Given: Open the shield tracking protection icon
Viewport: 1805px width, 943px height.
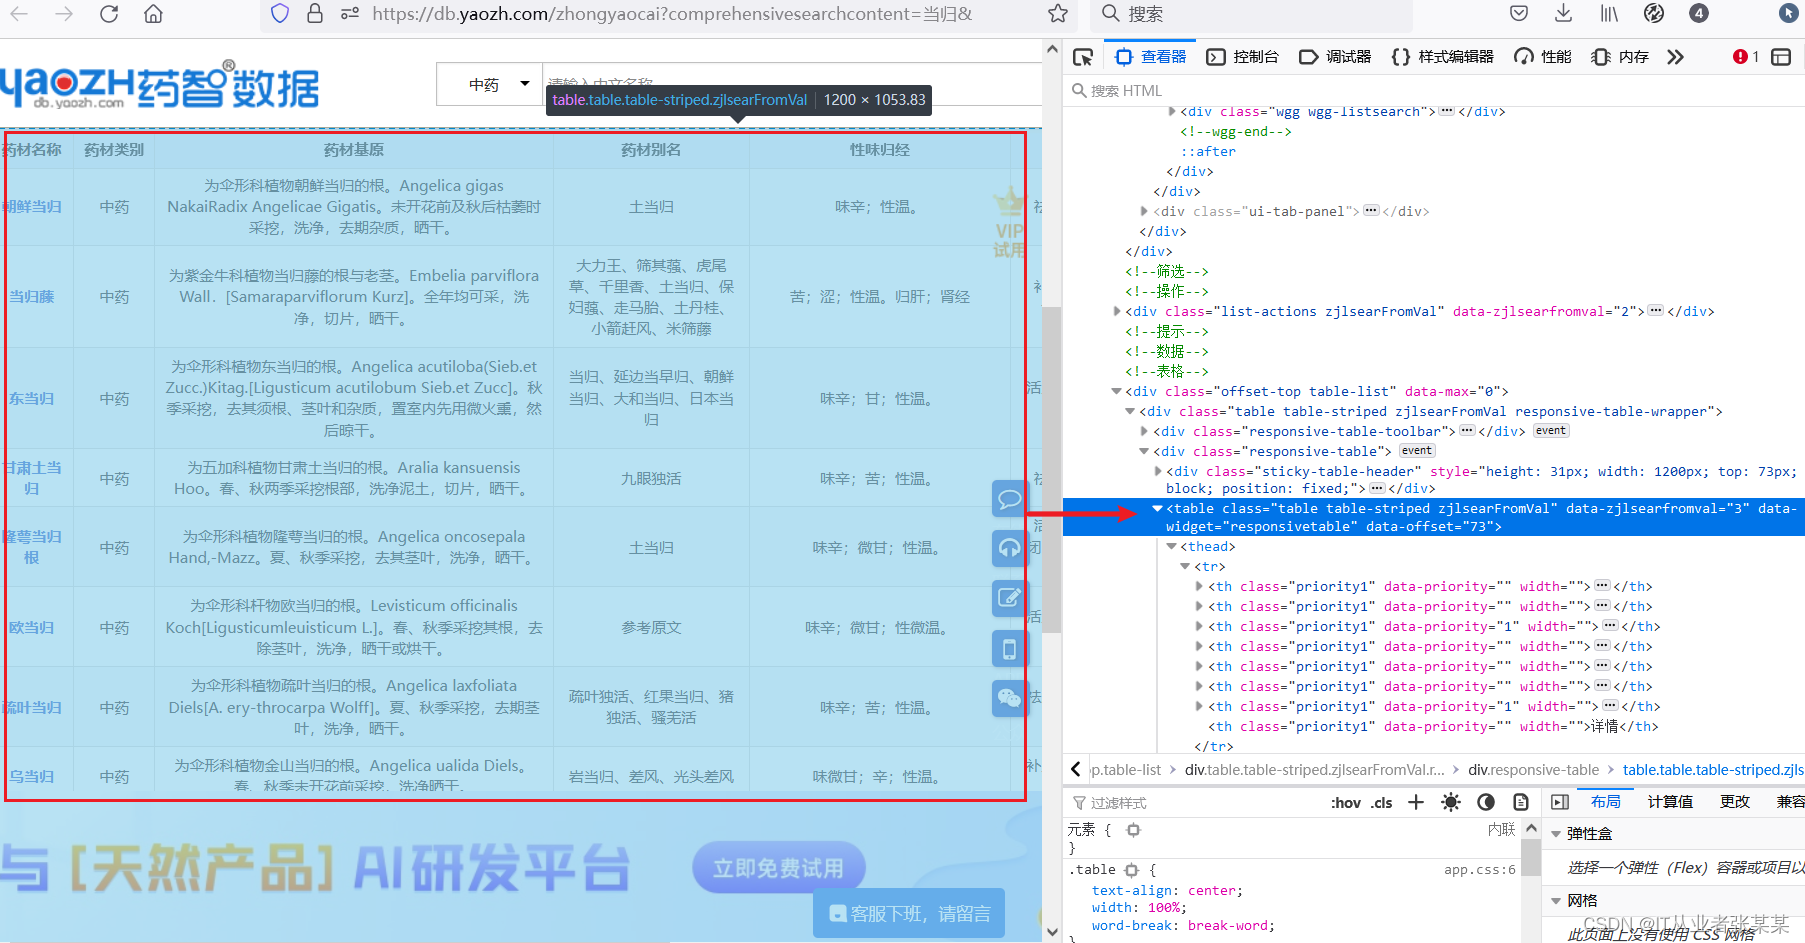Looking at the screenshot, I should 280,14.
